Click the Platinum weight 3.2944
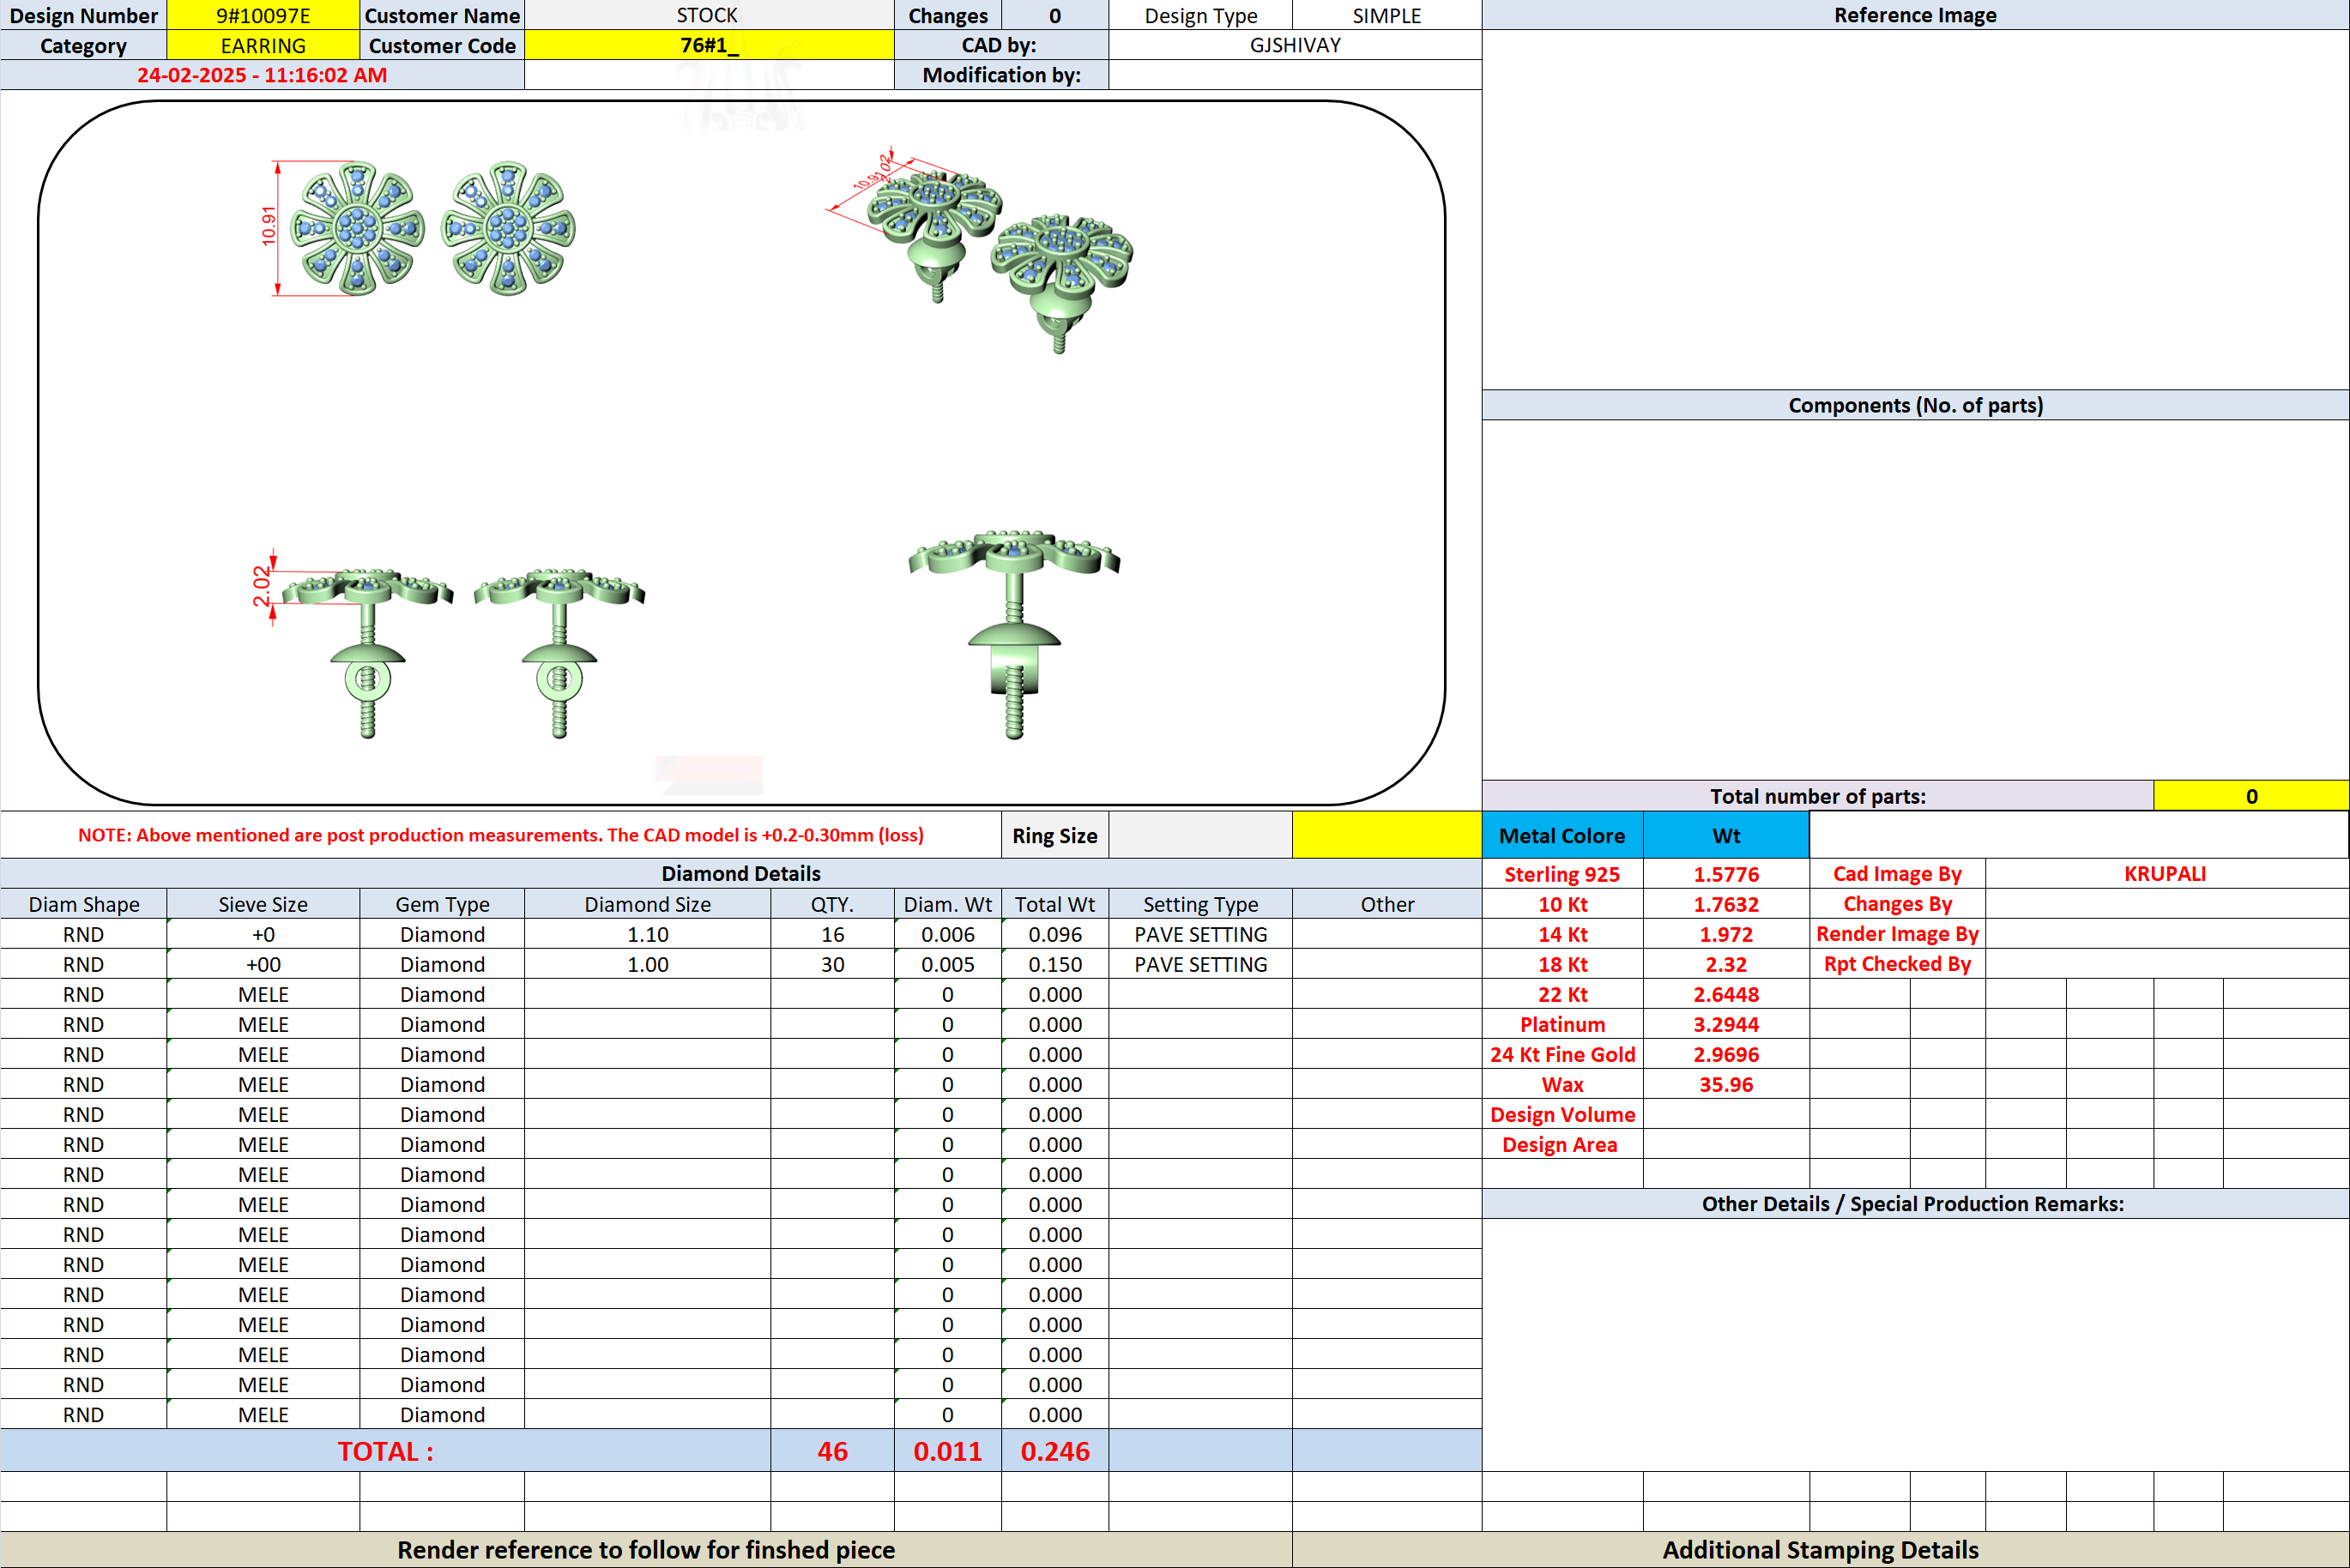 [1726, 1024]
